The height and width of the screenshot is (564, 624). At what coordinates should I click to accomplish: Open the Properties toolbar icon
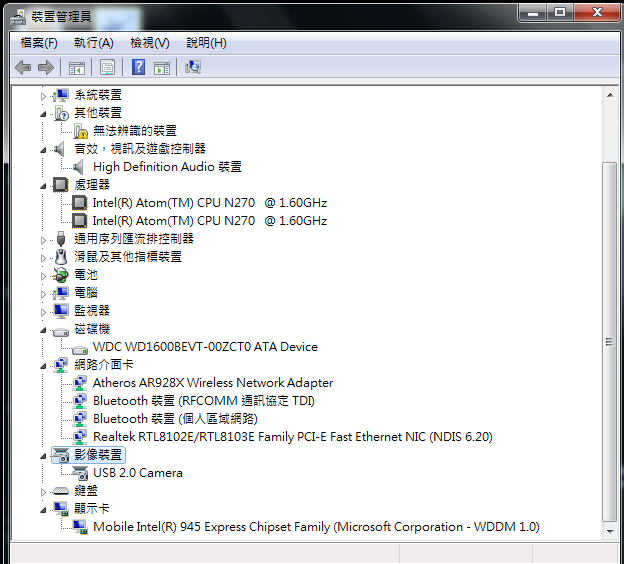tap(107, 67)
